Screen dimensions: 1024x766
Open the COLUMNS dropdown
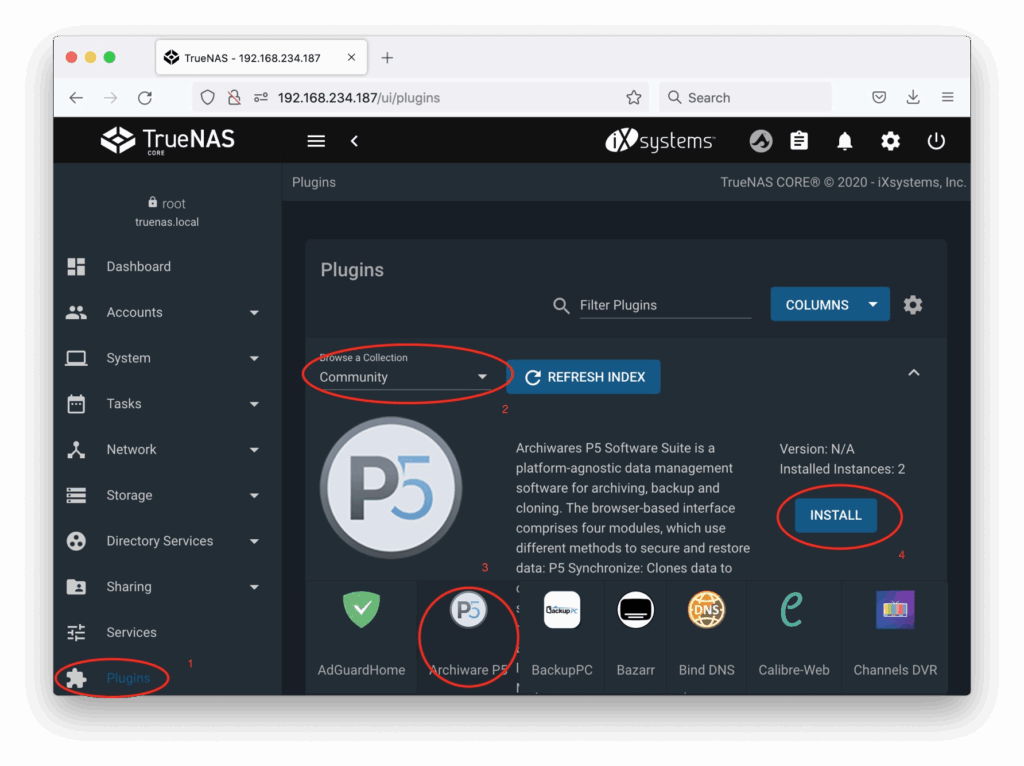coord(829,305)
